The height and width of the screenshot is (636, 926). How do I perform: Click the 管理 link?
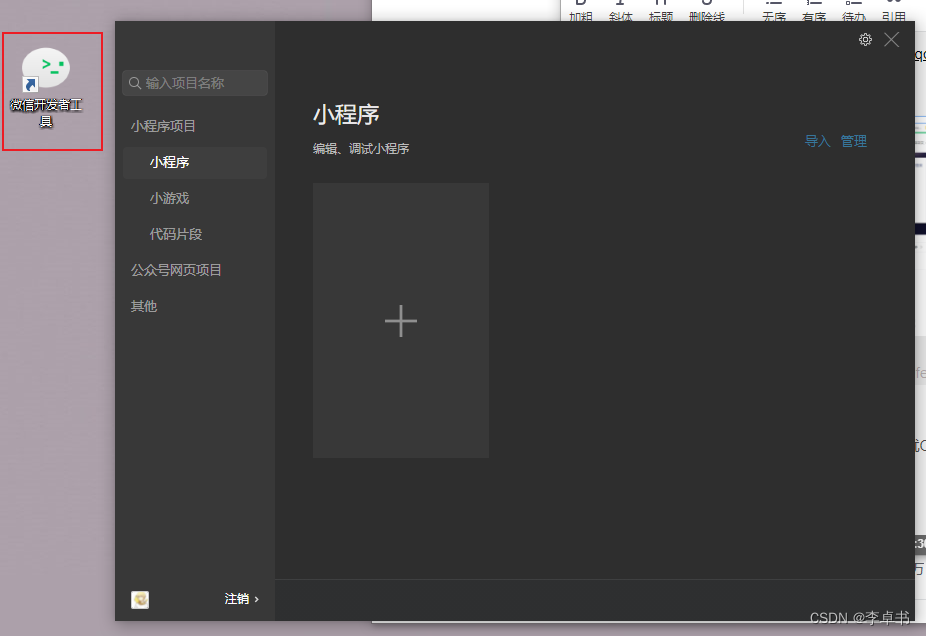pyautogui.click(x=853, y=141)
